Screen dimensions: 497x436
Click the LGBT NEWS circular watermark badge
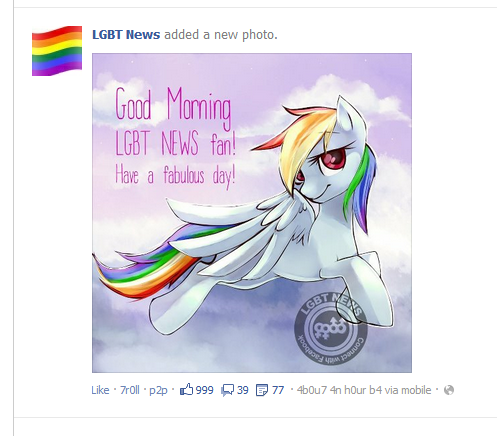coord(331,328)
